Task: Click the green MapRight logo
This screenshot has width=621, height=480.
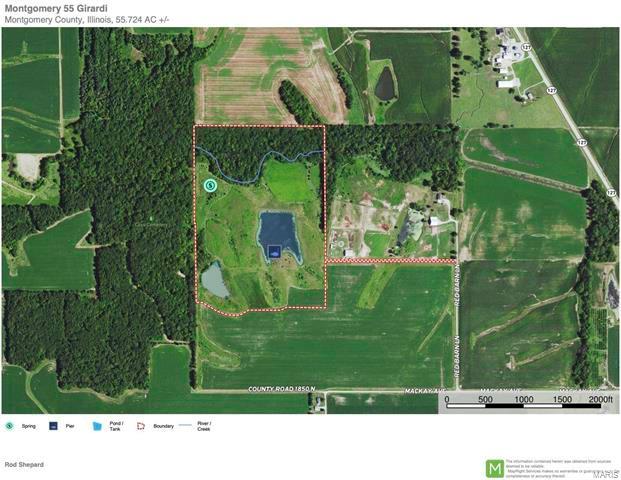Action: [494, 468]
